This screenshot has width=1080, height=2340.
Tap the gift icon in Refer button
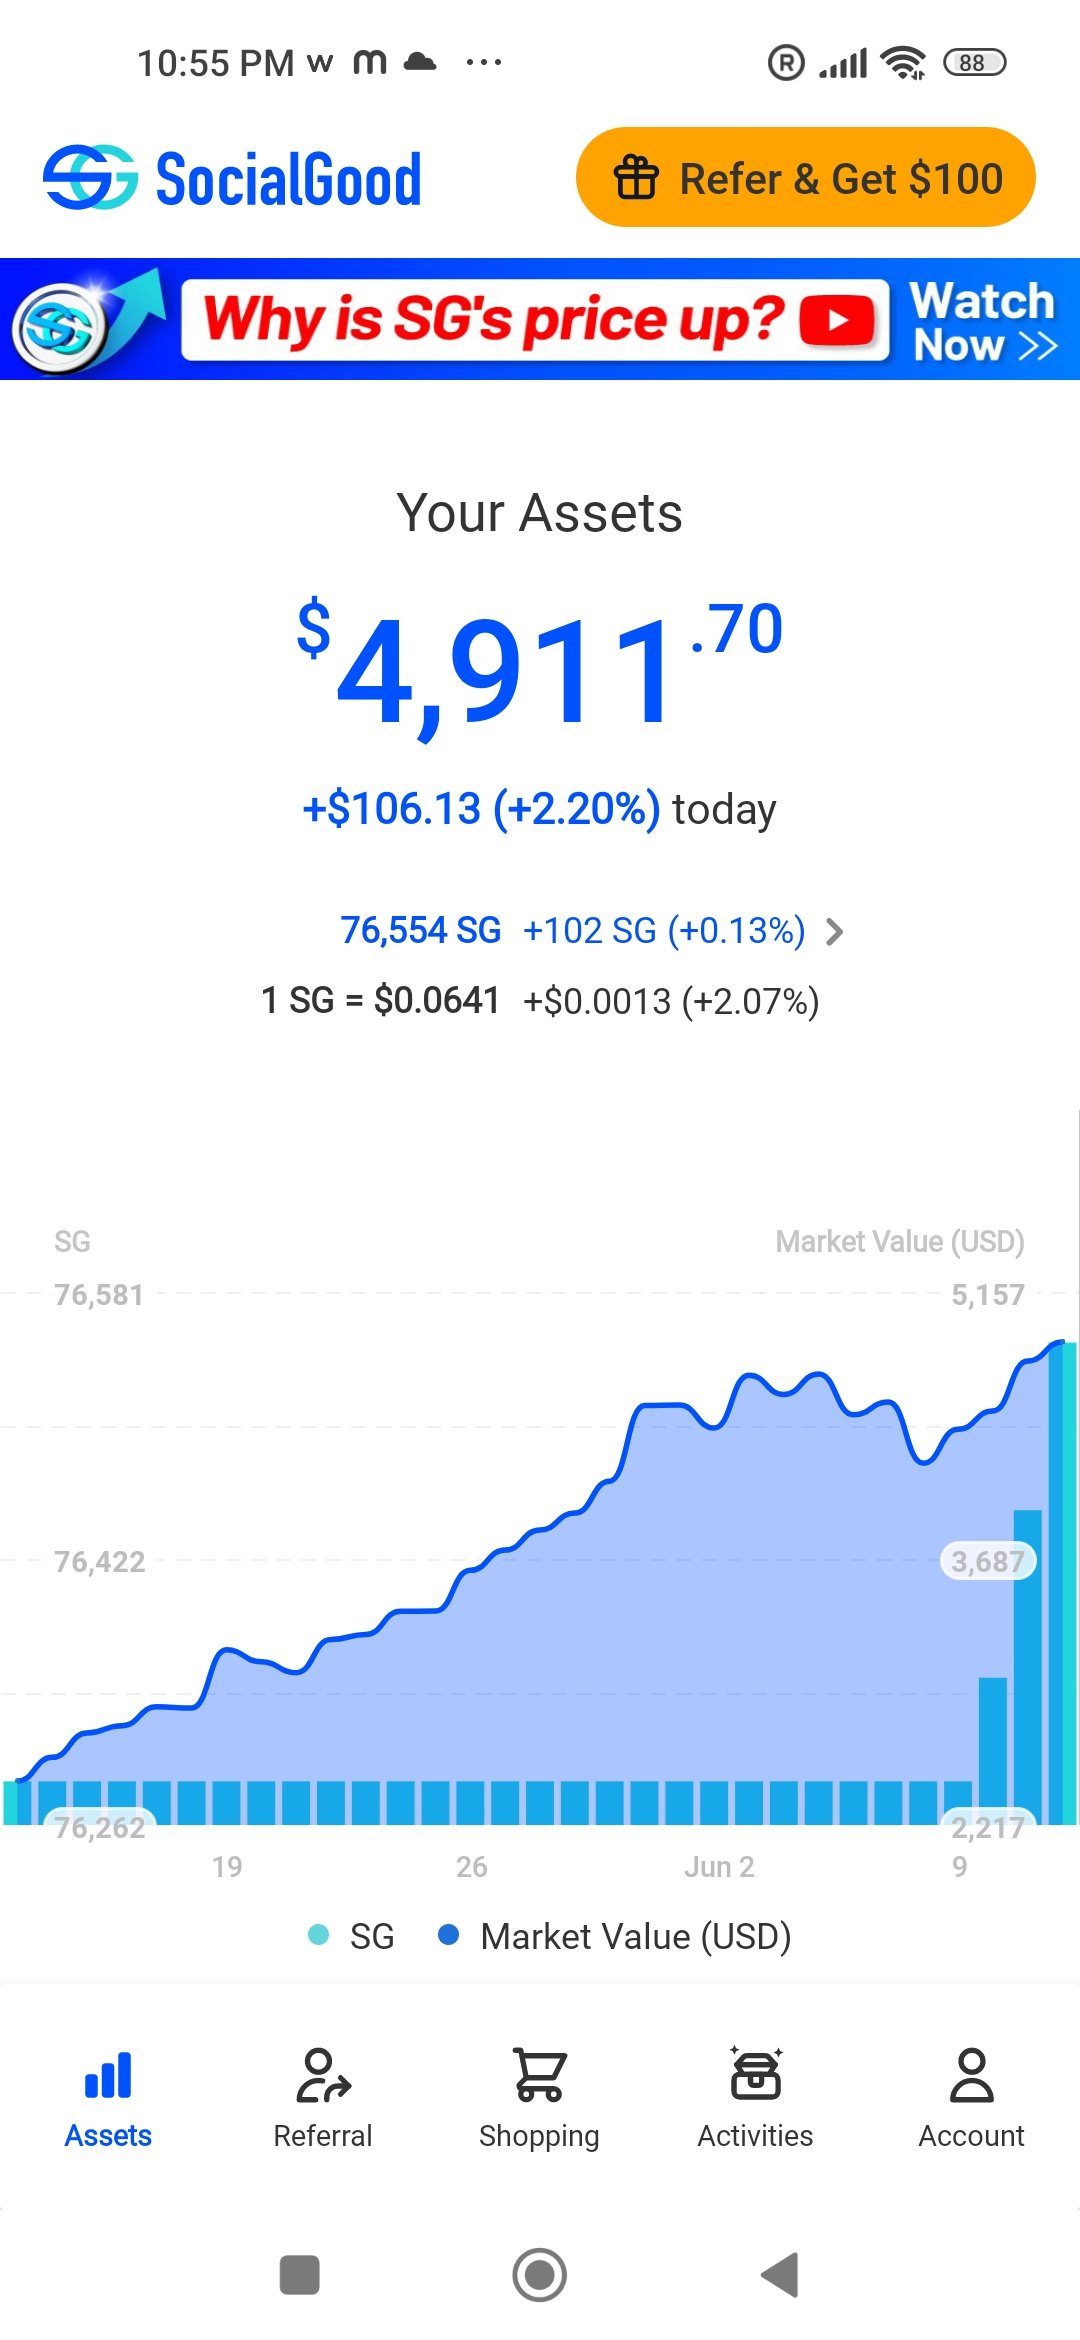pyautogui.click(x=636, y=179)
